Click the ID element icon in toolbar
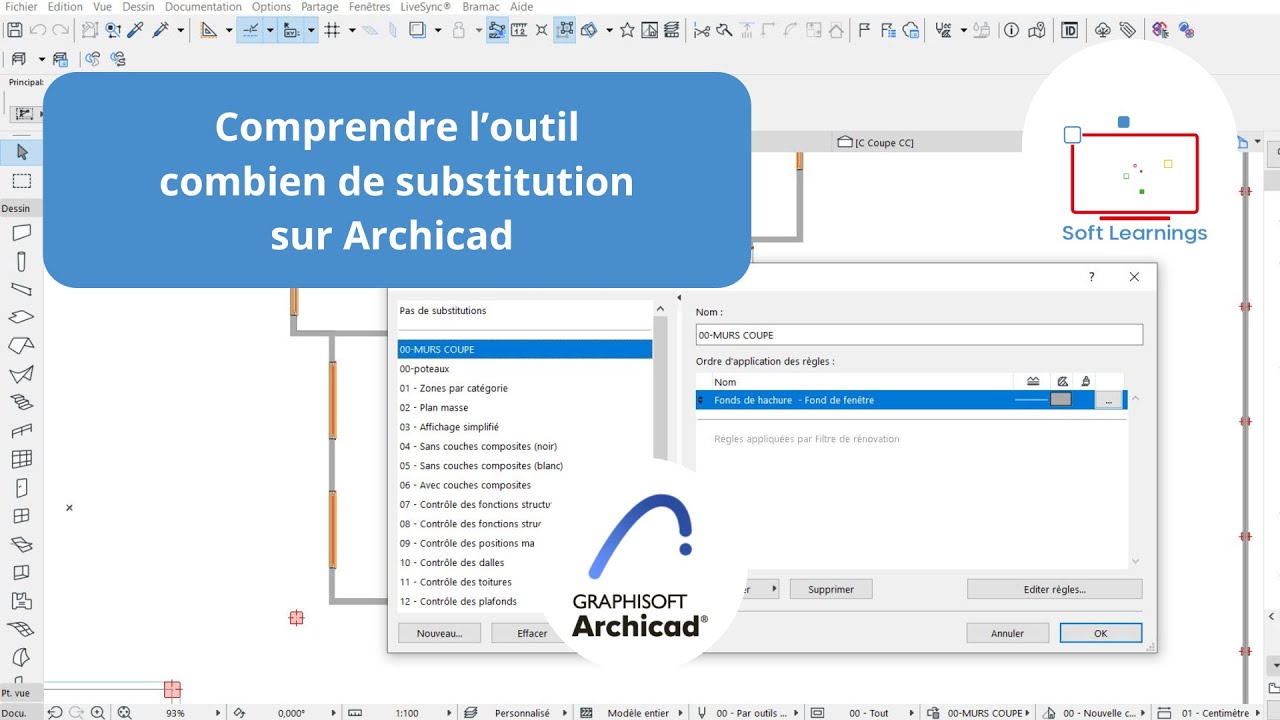 click(1070, 30)
